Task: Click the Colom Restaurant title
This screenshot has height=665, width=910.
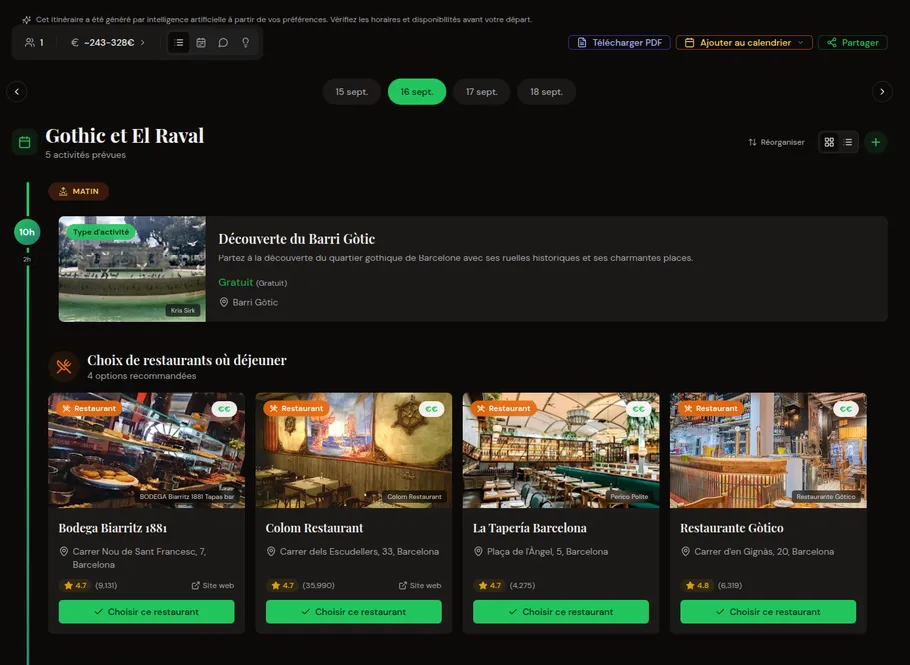Action: (315, 528)
